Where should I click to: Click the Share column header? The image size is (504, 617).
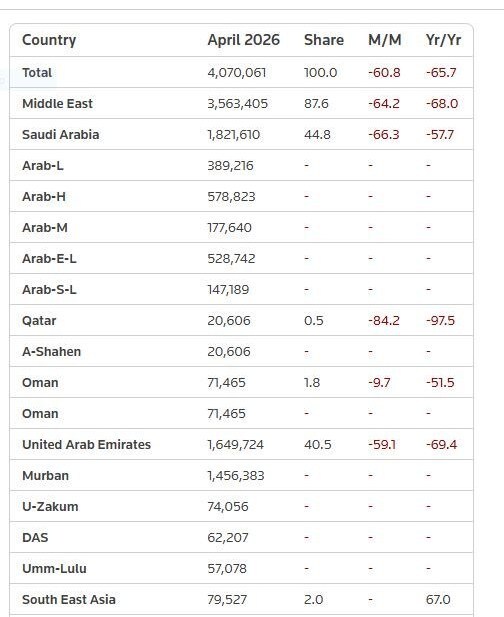324,40
